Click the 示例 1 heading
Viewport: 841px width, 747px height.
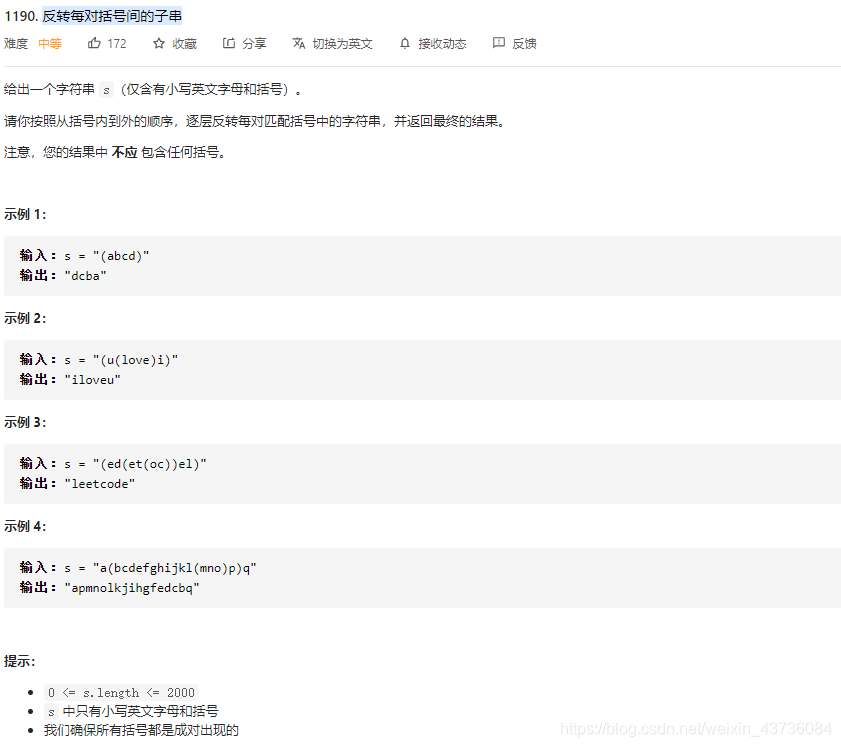pyautogui.click(x=25, y=215)
